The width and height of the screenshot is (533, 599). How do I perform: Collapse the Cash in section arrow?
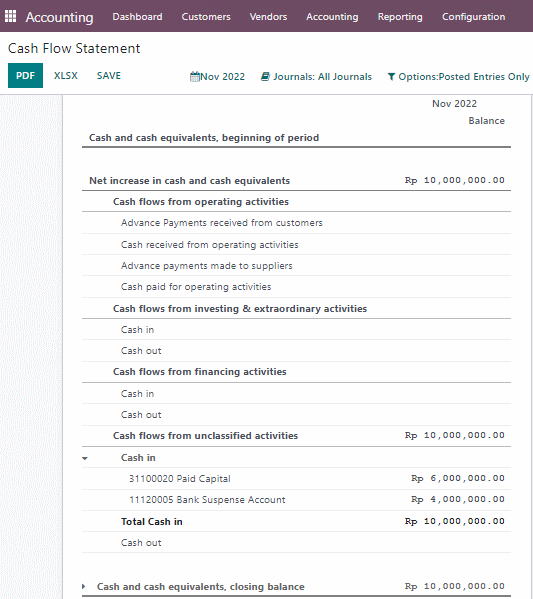click(x=85, y=458)
